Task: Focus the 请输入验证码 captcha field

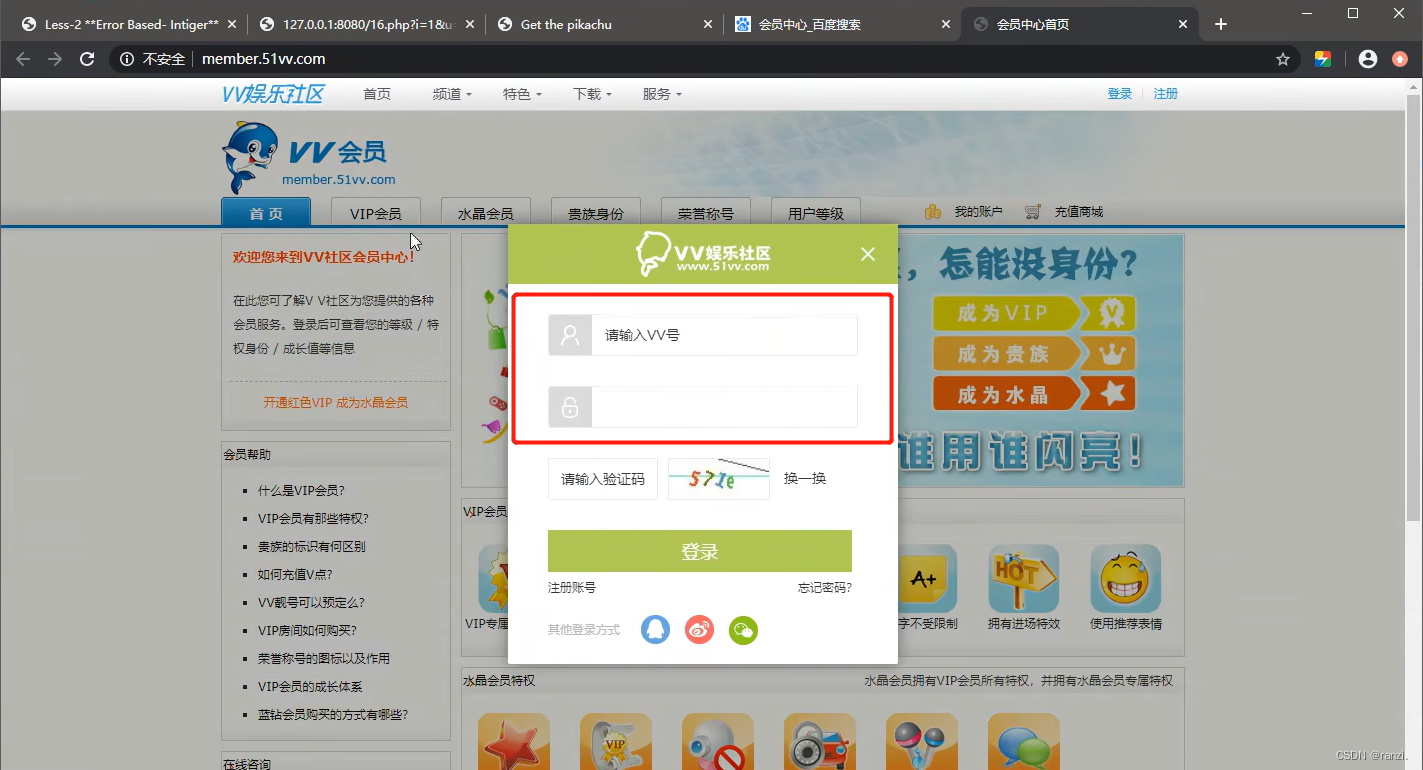Action: pyautogui.click(x=603, y=479)
